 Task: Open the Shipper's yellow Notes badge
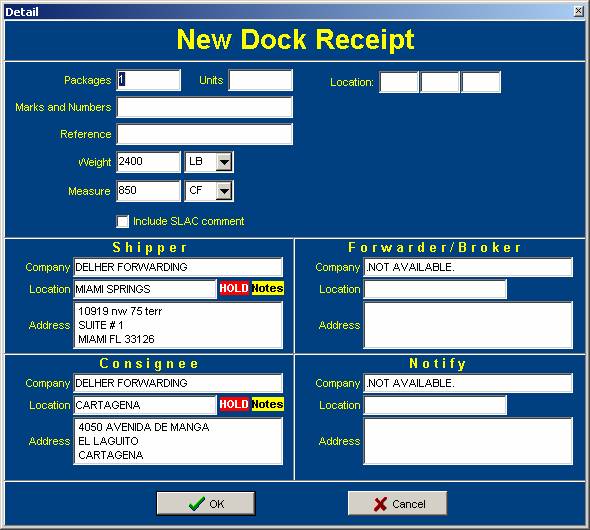click(268, 289)
